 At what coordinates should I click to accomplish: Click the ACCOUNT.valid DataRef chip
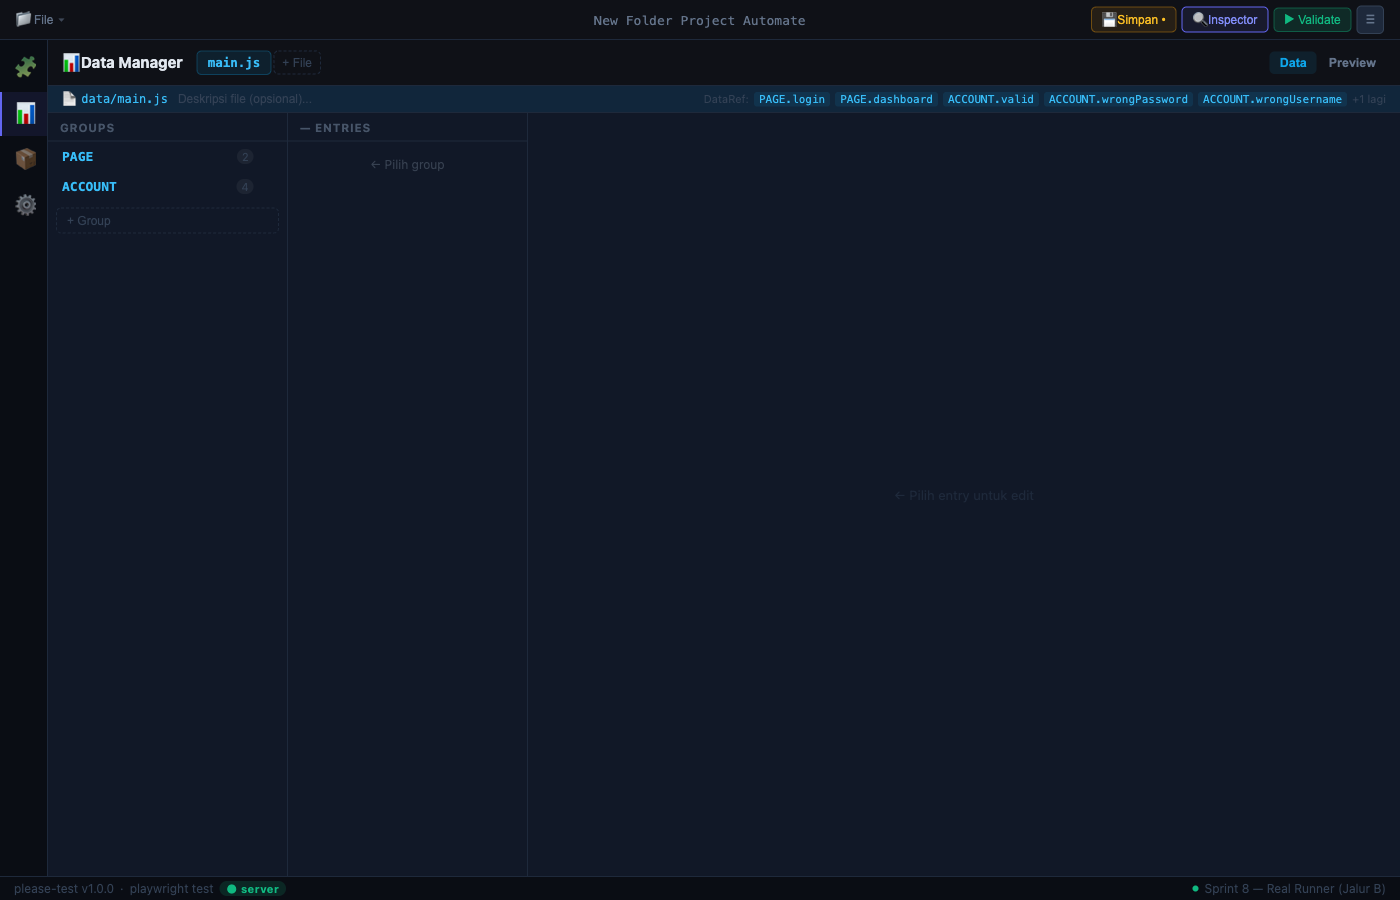point(991,99)
